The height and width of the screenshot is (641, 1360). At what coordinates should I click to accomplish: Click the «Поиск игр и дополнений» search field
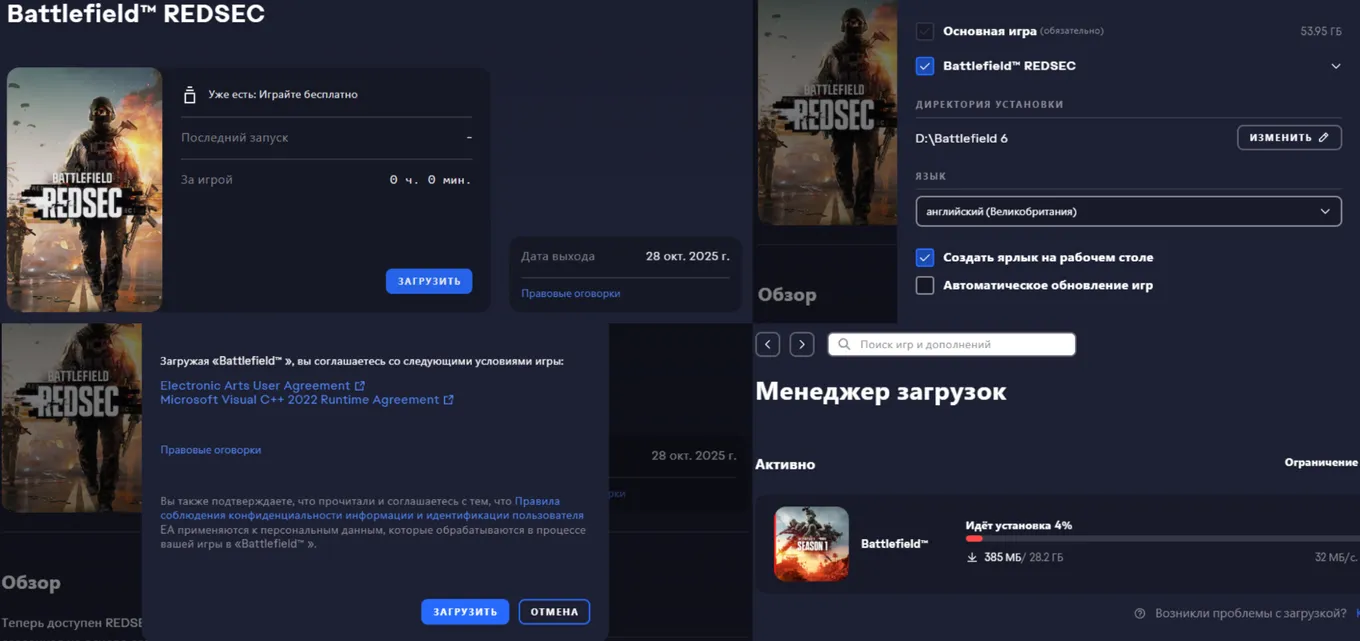(952, 344)
